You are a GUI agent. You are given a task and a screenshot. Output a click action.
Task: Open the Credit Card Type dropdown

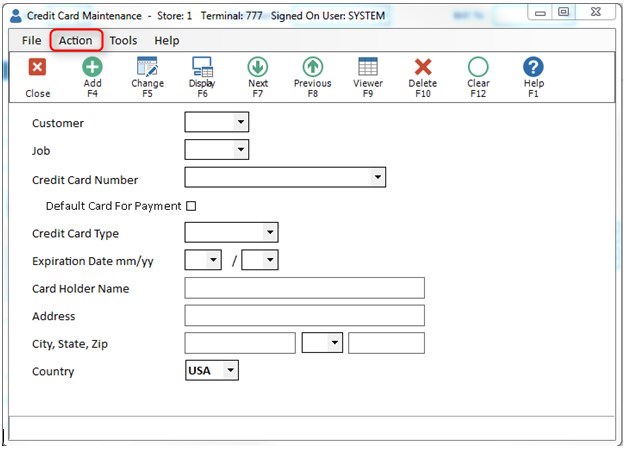(270, 233)
